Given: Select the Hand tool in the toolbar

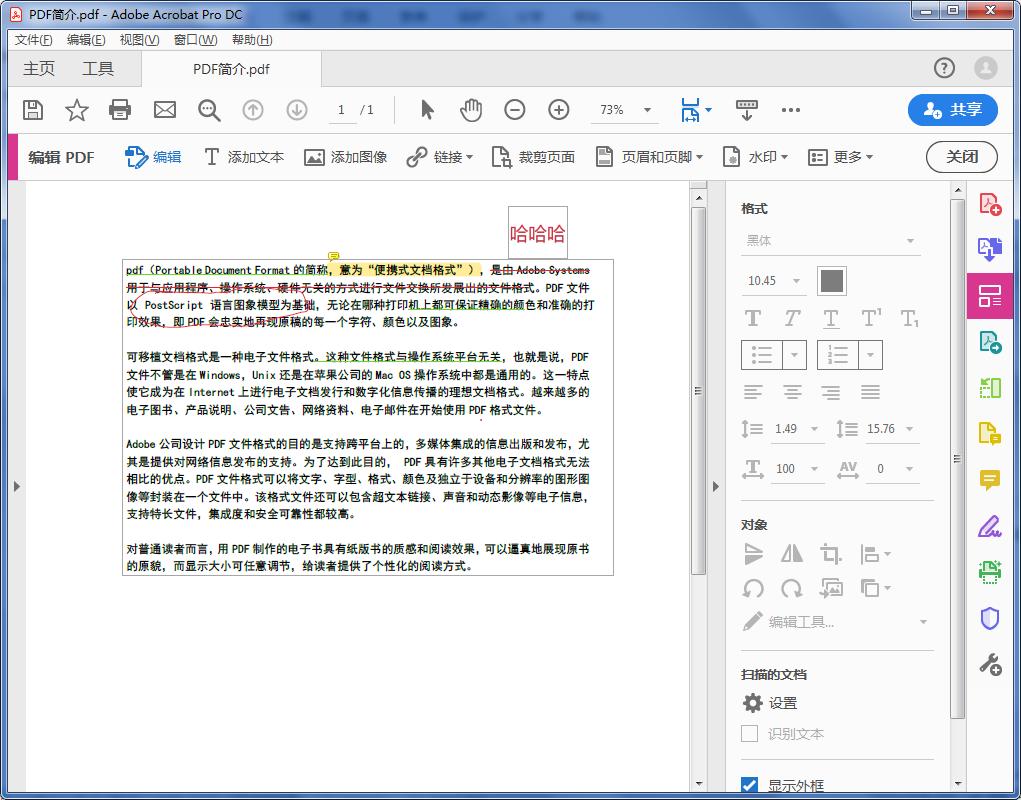Looking at the screenshot, I should (x=470, y=110).
